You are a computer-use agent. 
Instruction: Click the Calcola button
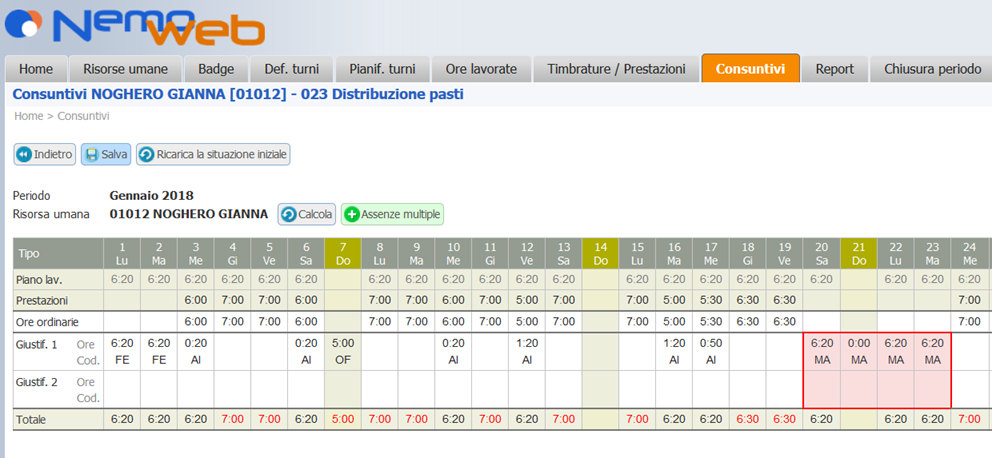tap(307, 214)
